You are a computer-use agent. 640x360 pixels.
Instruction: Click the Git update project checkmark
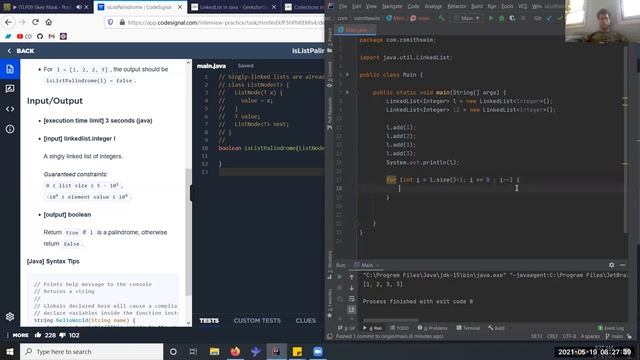[549, 18]
